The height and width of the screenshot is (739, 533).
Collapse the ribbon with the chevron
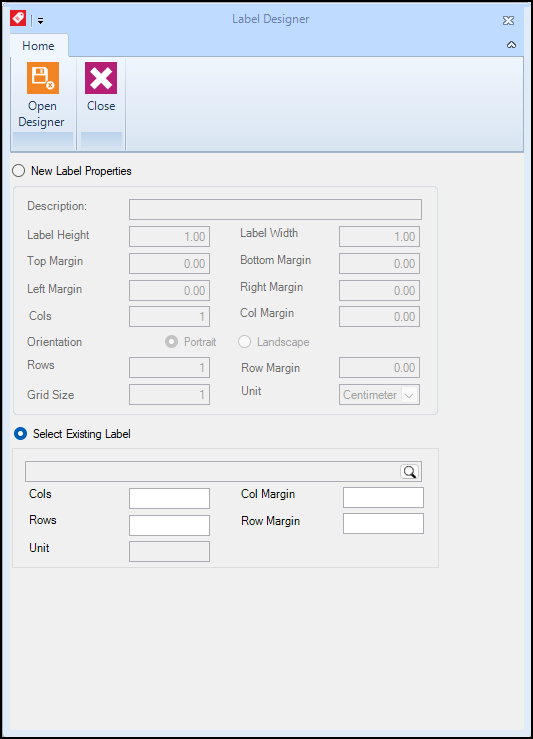(511, 45)
